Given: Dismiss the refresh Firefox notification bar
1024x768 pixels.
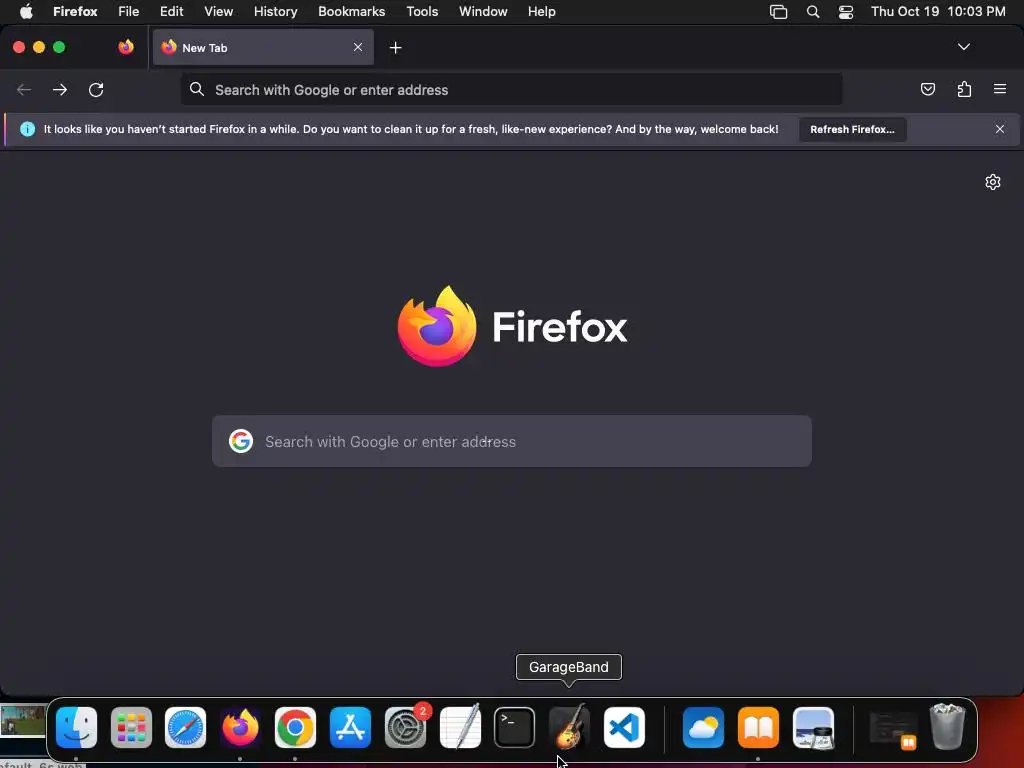Looking at the screenshot, I should pos(999,129).
